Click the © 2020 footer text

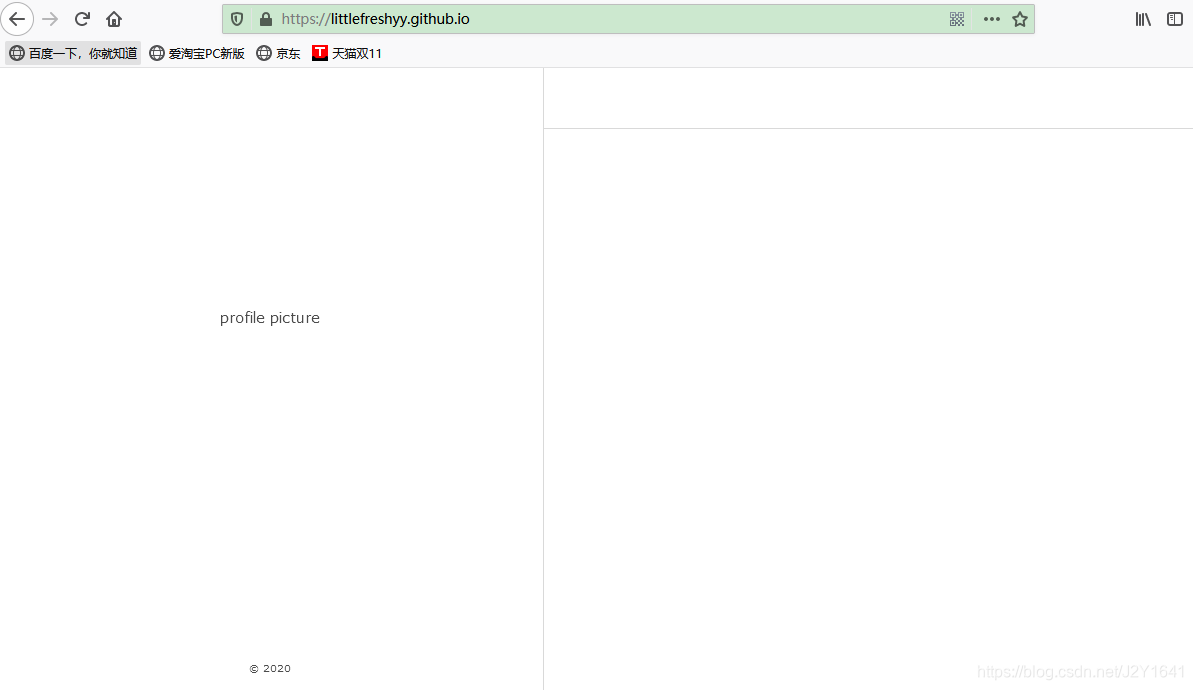[270, 669]
